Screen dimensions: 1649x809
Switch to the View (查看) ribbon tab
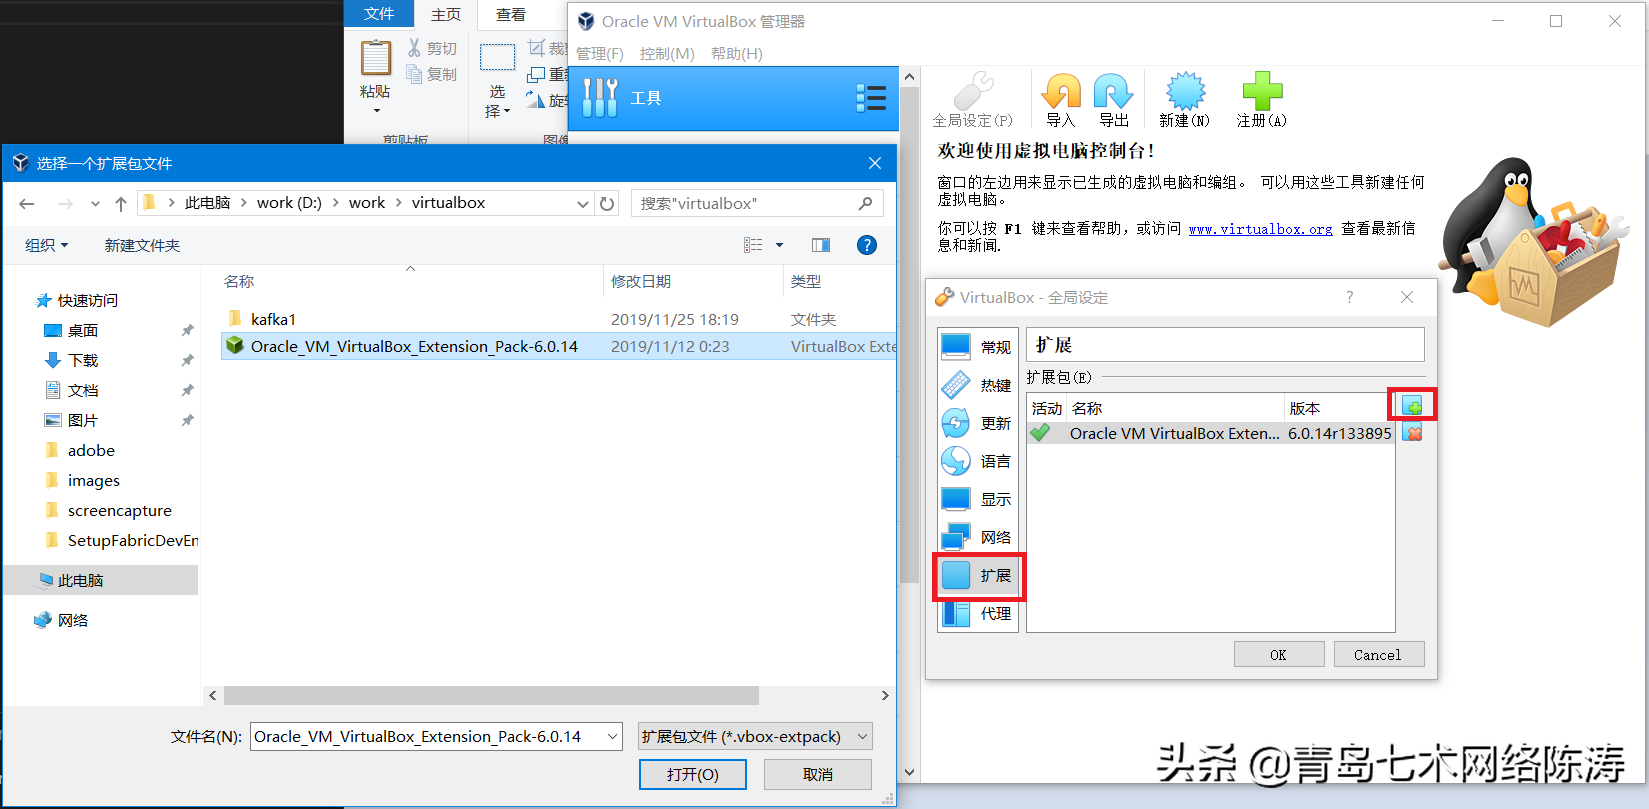(x=511, y=14)
